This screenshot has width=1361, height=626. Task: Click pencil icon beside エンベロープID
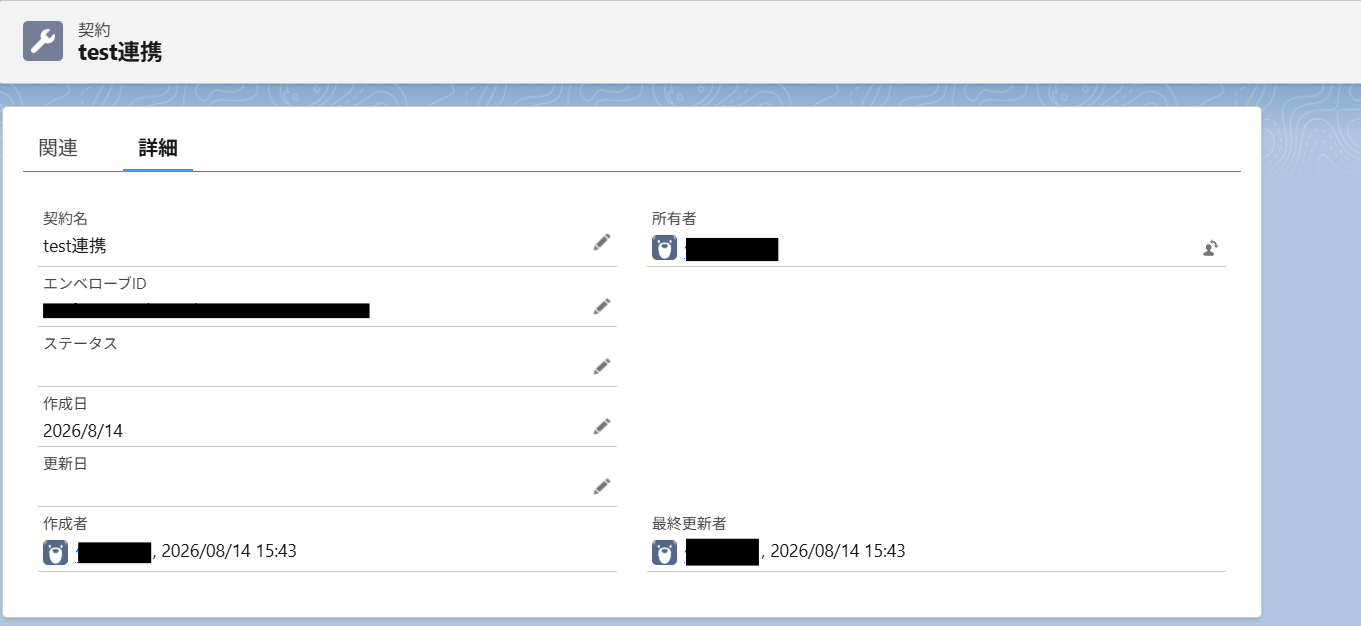pos(601,306)
